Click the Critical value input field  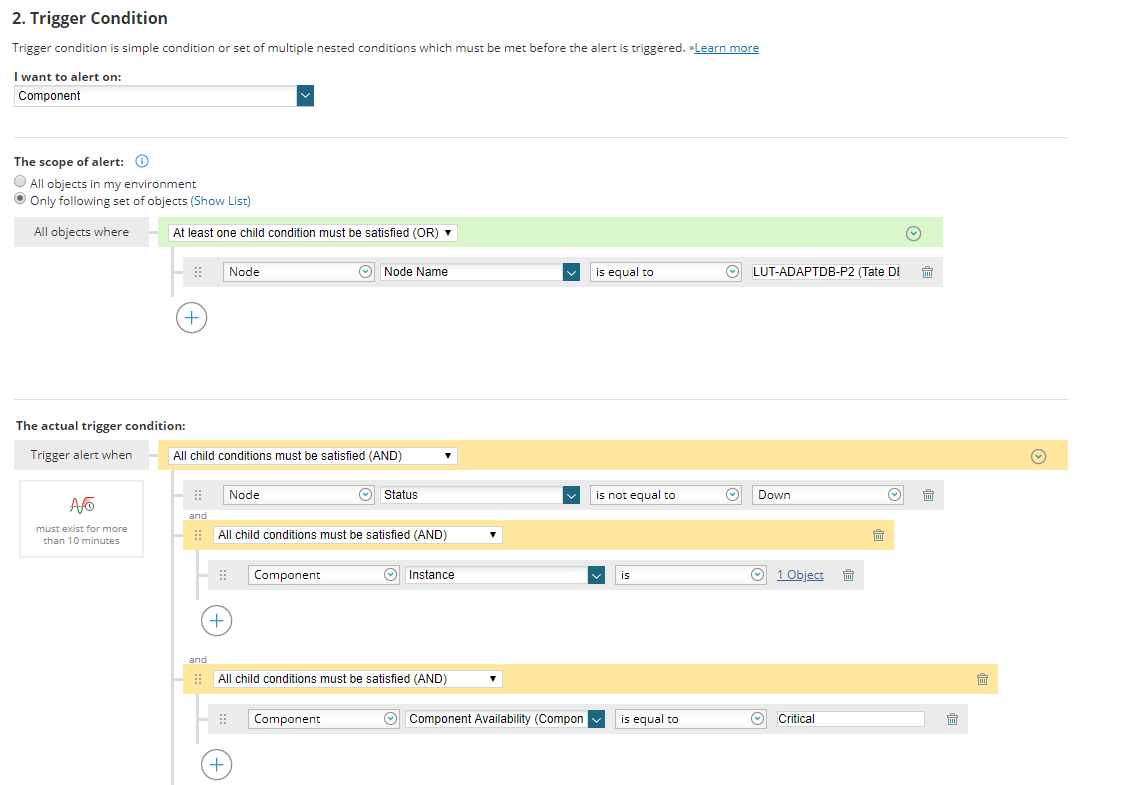click(x=850, y=719)
